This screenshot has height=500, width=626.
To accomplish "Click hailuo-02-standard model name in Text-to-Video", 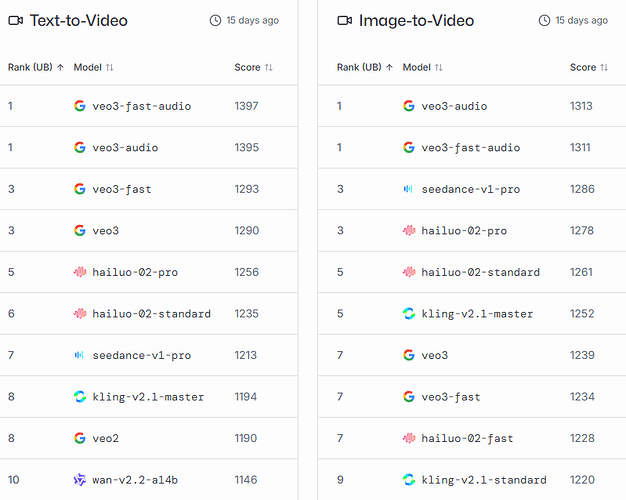I will click(x=151, y=314).
